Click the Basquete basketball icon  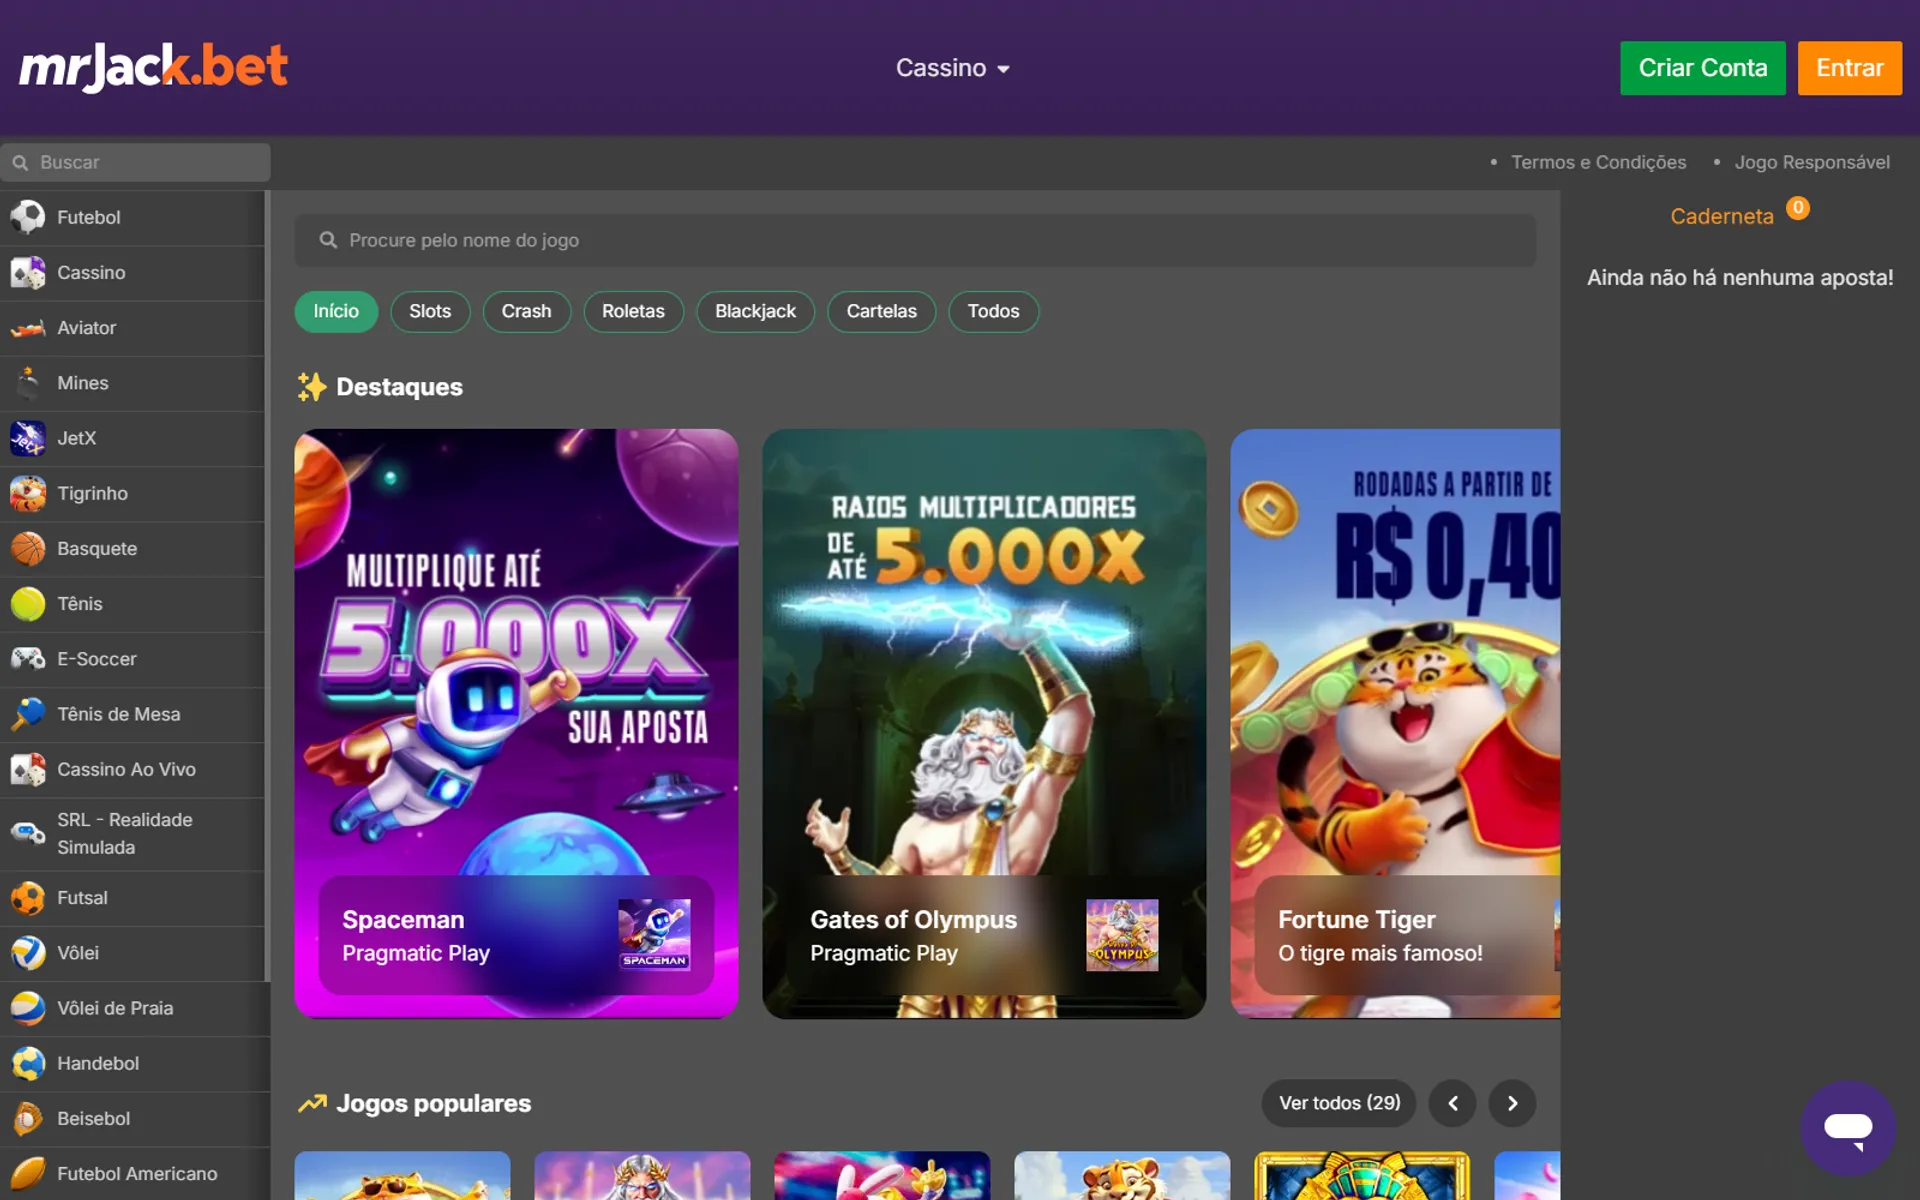[28, 549]
